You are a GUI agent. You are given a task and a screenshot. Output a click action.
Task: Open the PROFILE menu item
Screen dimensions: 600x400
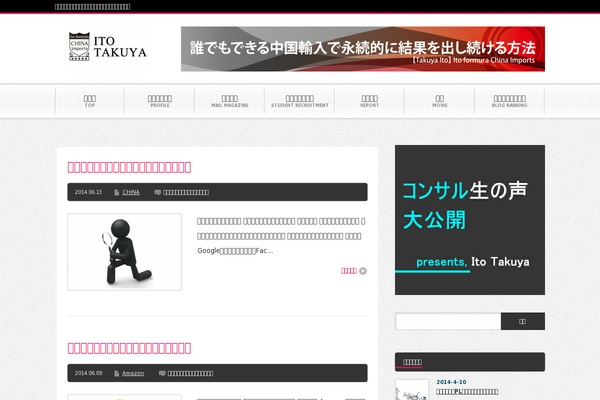[160, 101]
